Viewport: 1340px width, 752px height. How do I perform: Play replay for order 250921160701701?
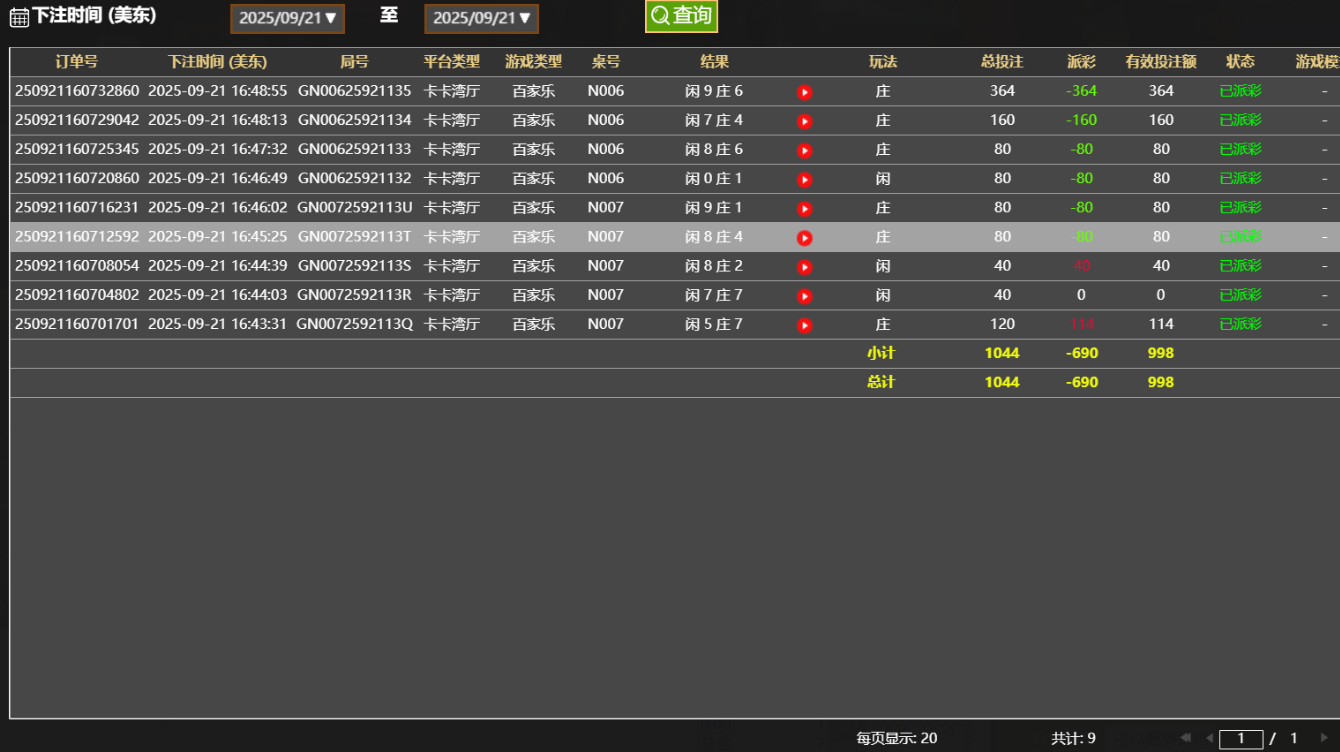tap(804, 325)
